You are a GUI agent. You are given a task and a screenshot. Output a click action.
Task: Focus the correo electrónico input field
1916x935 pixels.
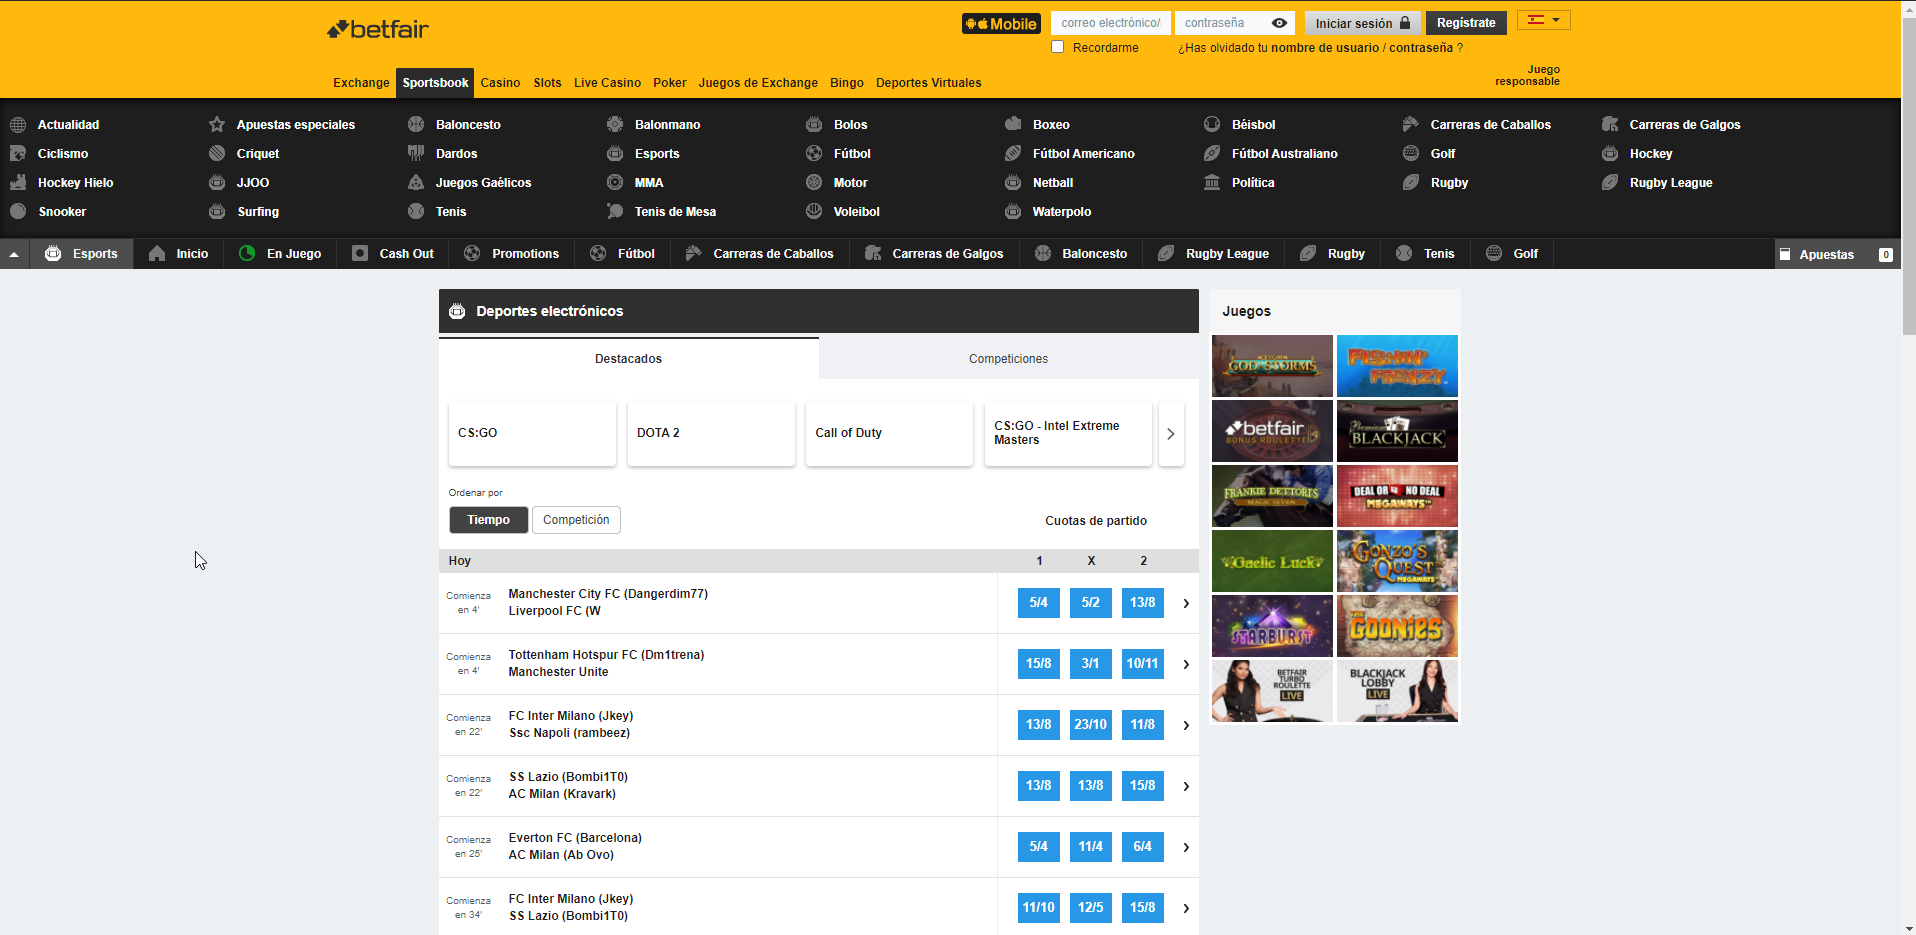(1112, 23)
